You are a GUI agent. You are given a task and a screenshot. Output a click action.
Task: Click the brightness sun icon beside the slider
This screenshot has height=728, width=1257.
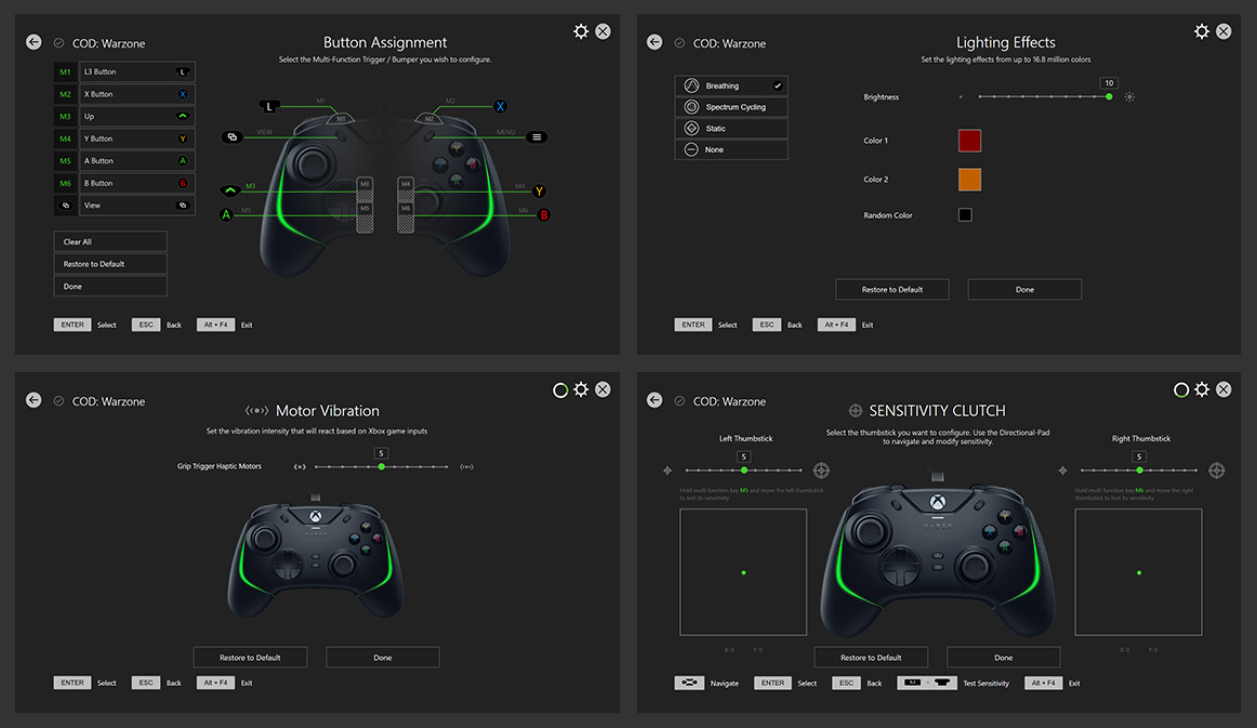click(1130, 97)
